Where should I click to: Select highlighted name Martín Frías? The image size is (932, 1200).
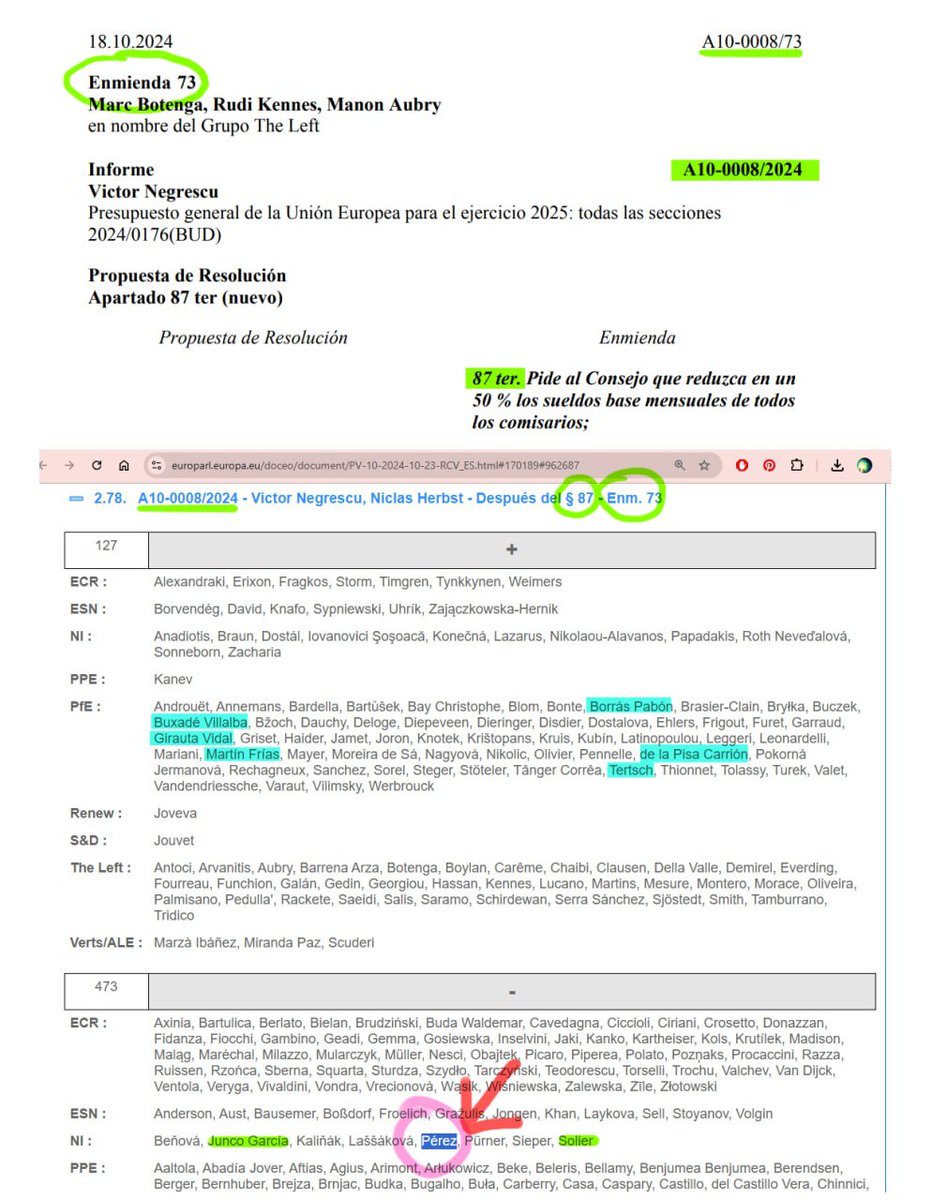coord(243,754)
